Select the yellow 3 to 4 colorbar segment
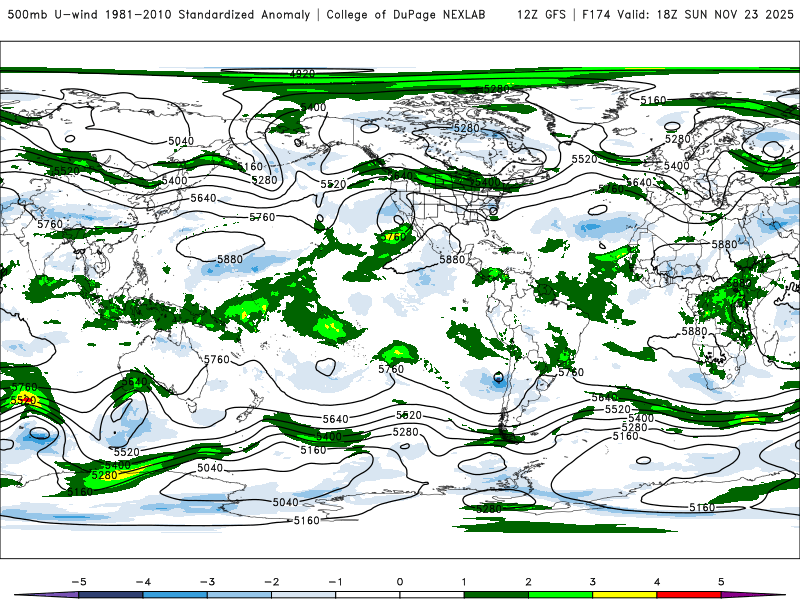The image size is (800, 600). point(625,595)
